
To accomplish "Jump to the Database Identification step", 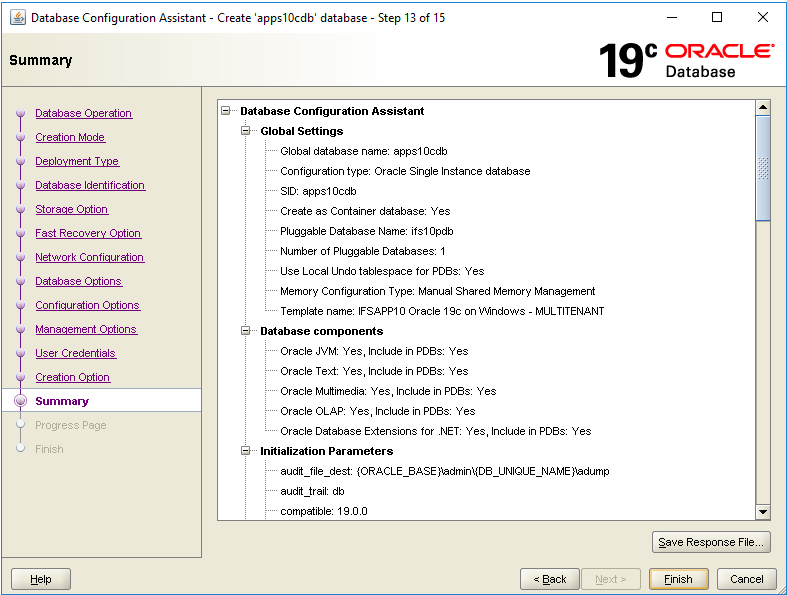I will (x=90, y=185).
